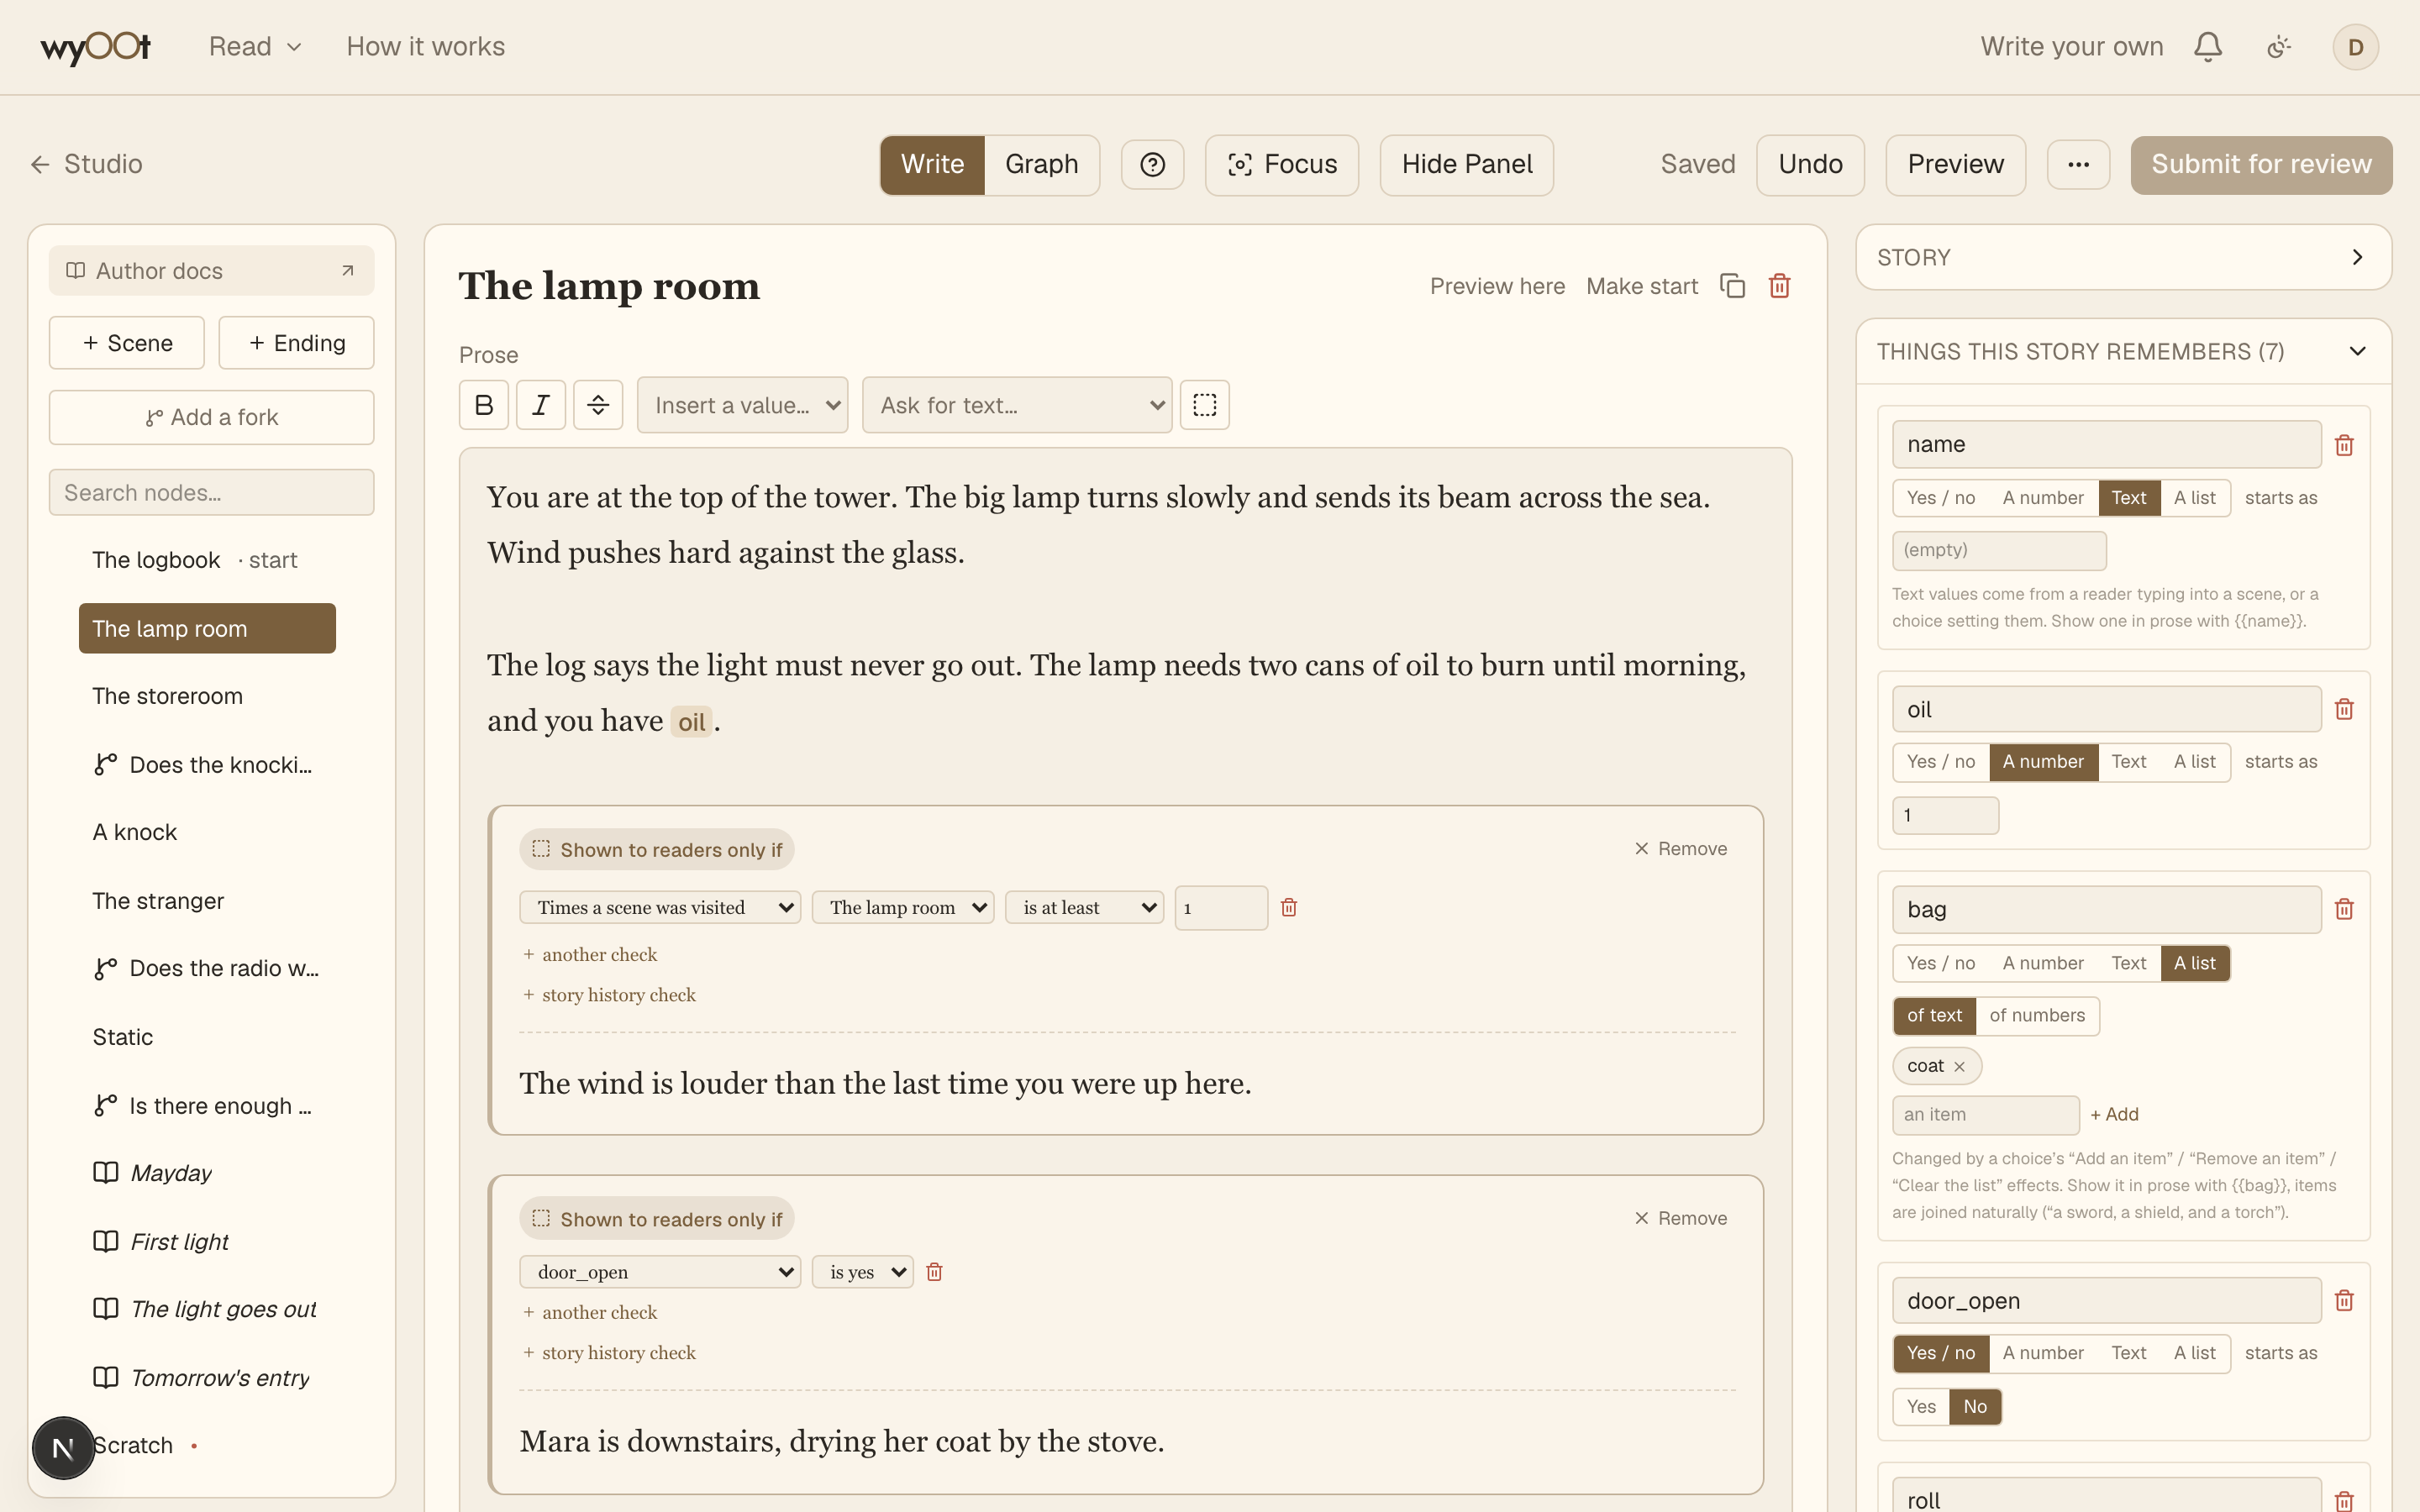Add a new Ending
Image resolution: width=2420 pixels, height=1512 pixels.
click(297, 343)
